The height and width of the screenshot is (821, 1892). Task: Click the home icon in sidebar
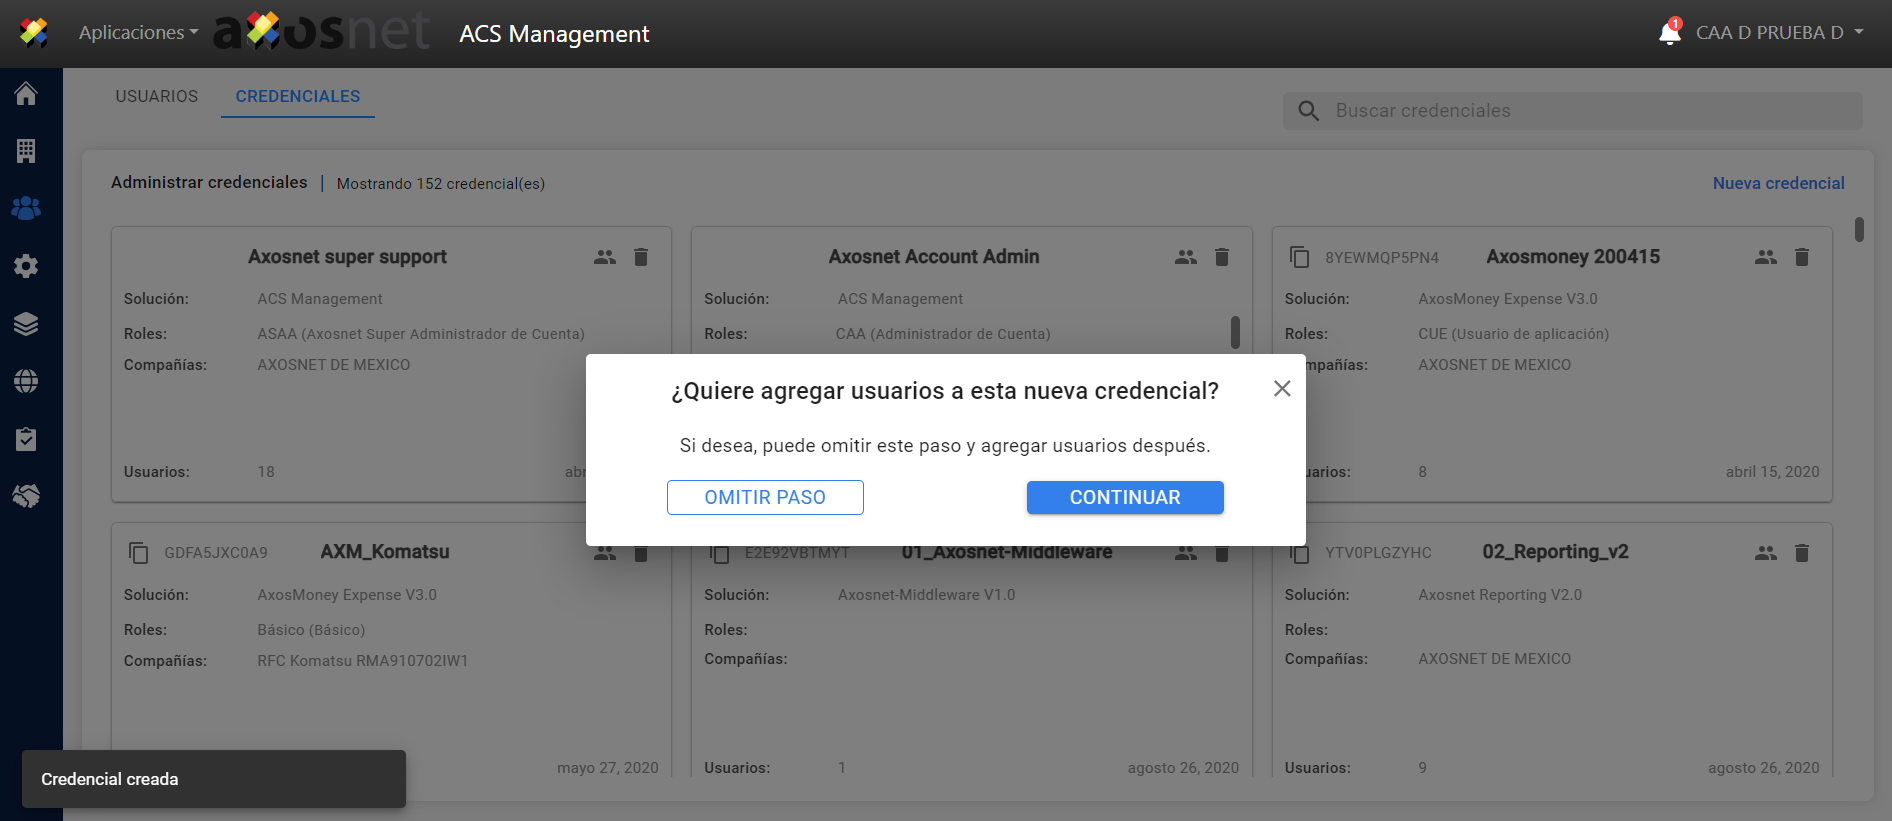pos(26,94)
